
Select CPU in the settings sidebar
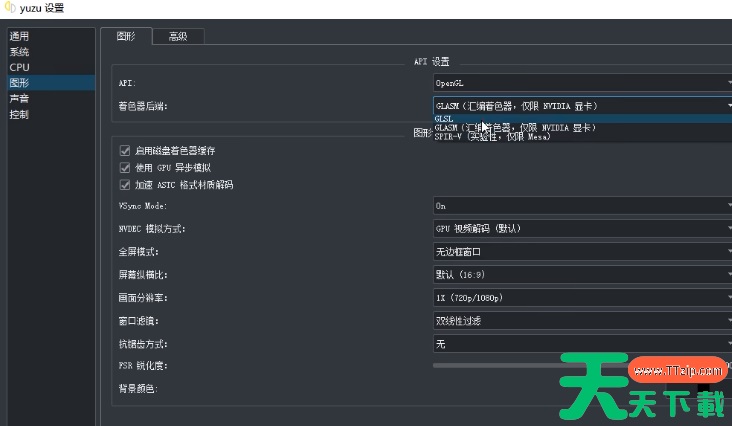[20, 67]
